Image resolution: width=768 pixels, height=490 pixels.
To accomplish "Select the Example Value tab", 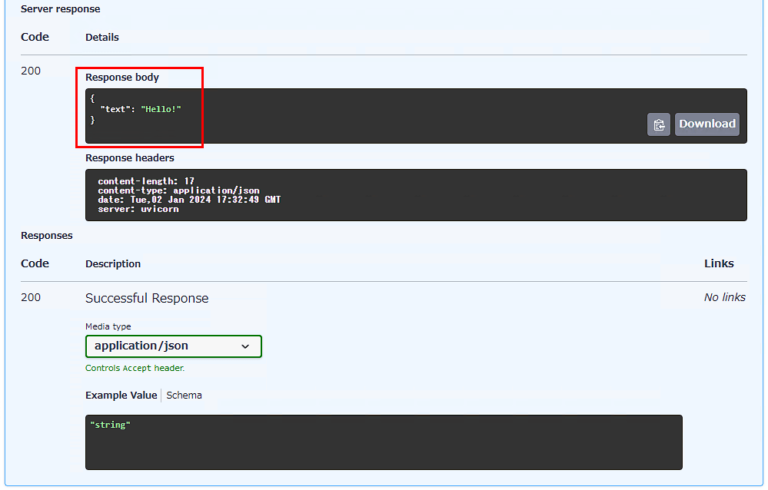I will pyautogui.click(x=122, y=395).
